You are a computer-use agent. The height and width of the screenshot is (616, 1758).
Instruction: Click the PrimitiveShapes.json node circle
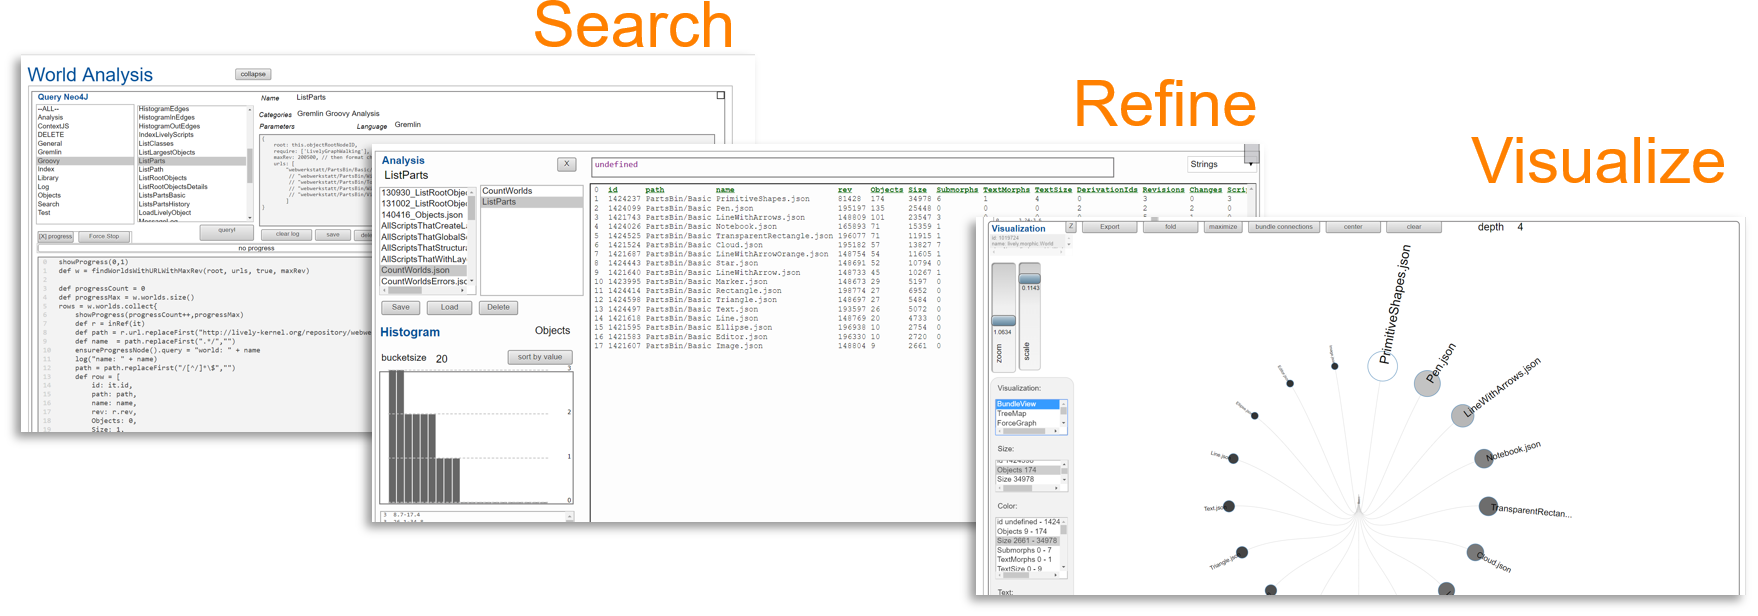tap(1381, 366)
